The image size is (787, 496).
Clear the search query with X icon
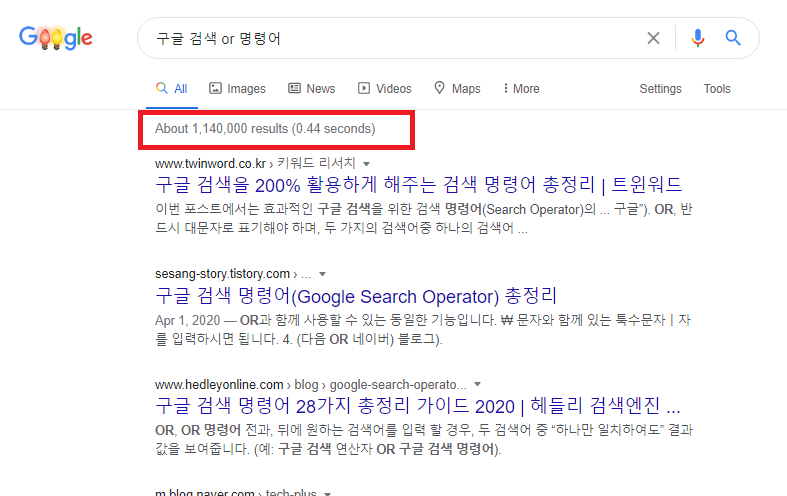click(x=653, y=38)
